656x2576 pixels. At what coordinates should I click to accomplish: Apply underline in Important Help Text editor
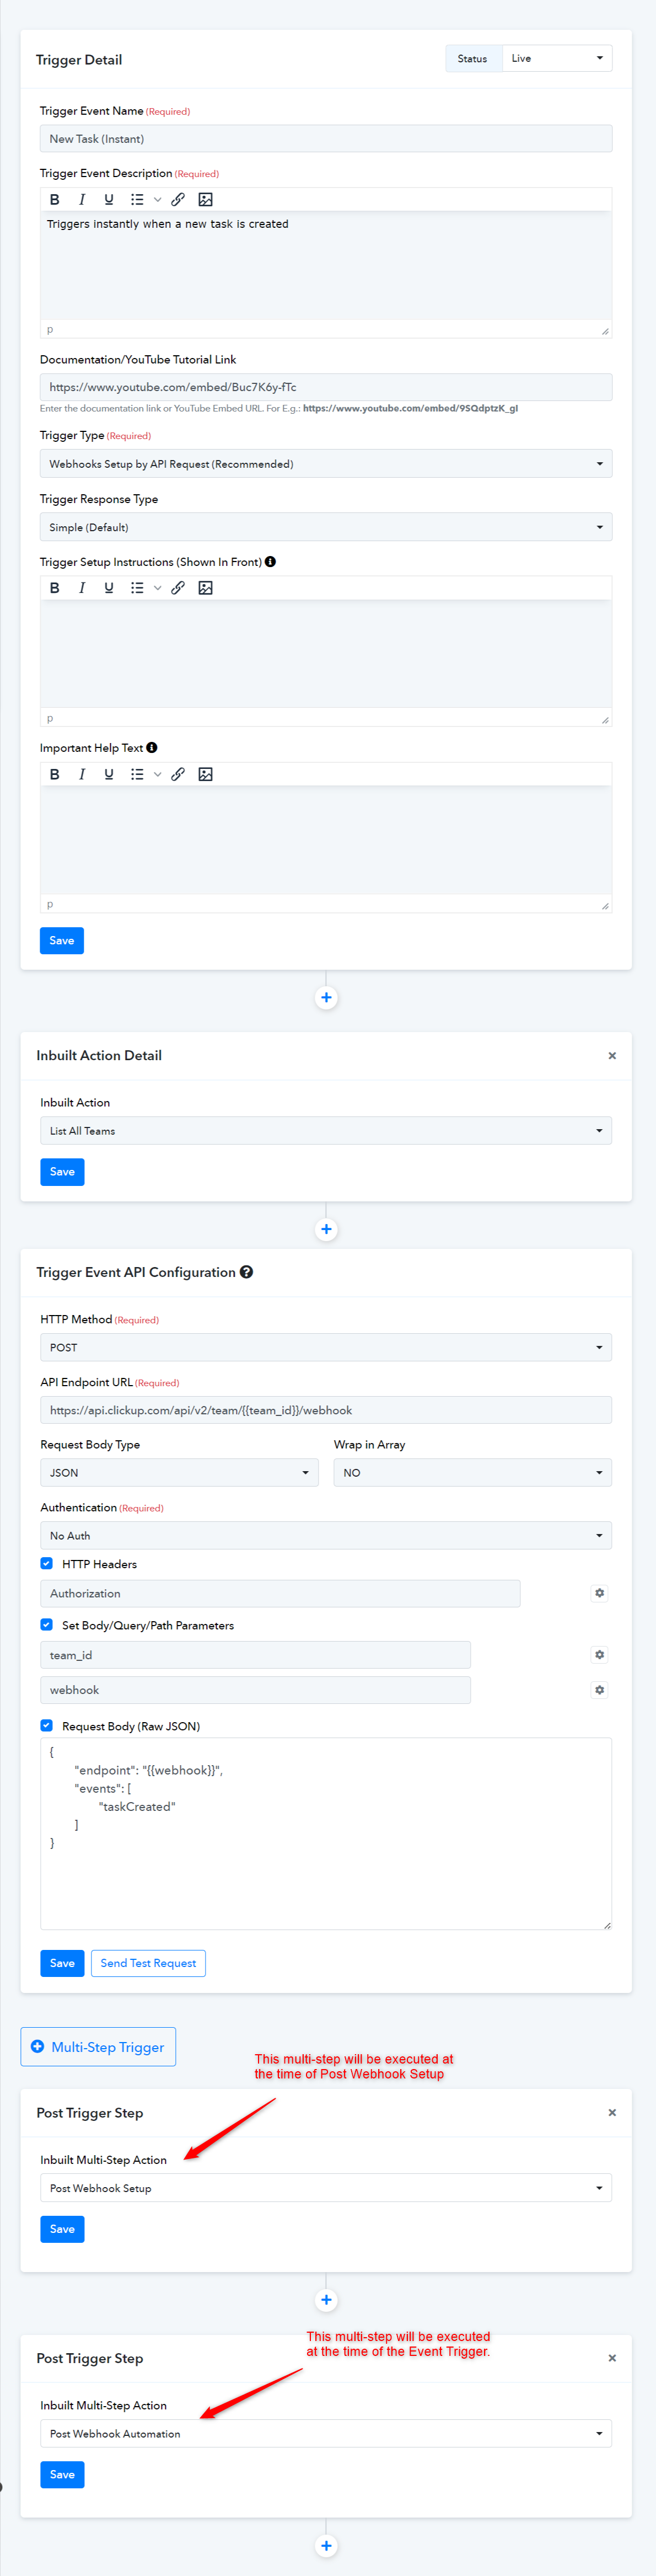tap(109, 774)
